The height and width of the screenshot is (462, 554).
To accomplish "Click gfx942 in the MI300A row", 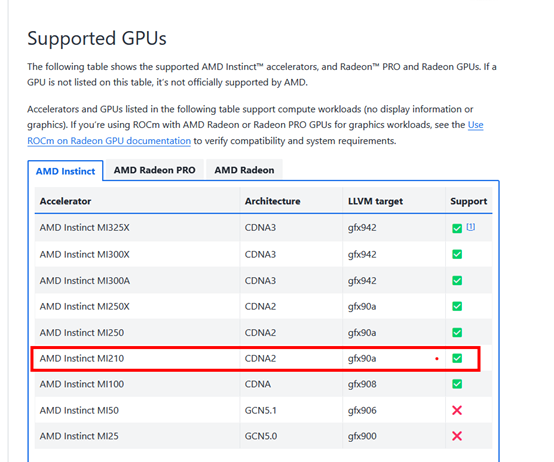I will tap(362, 281).
